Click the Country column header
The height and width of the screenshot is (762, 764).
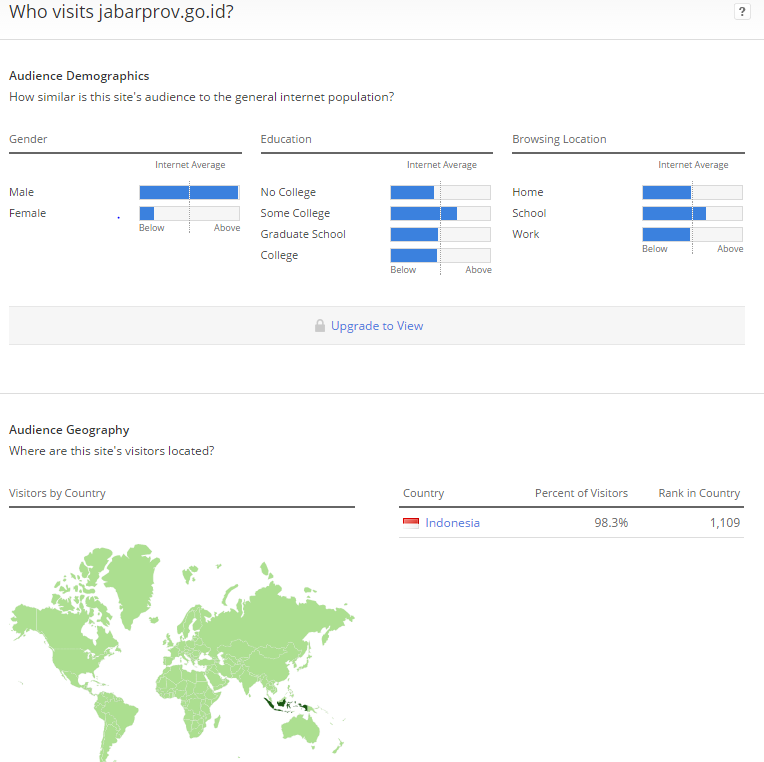[x=423, y=493]
